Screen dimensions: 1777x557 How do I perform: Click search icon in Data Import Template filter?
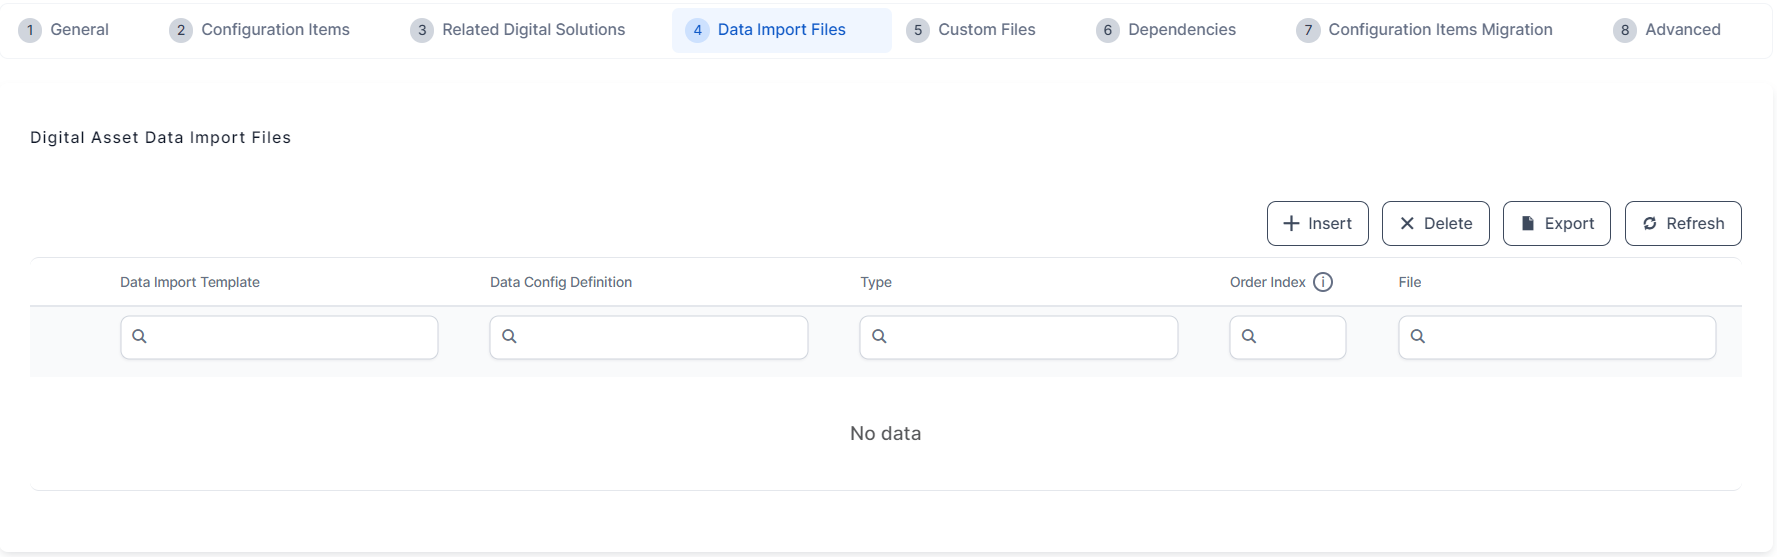coord(140,337)
